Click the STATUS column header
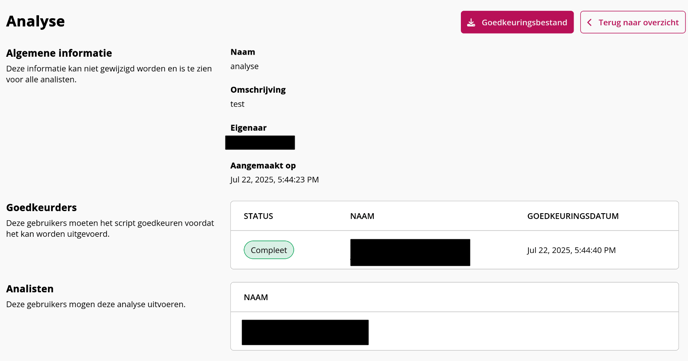Screen dimensions: 688x361 tap(258, 216)
